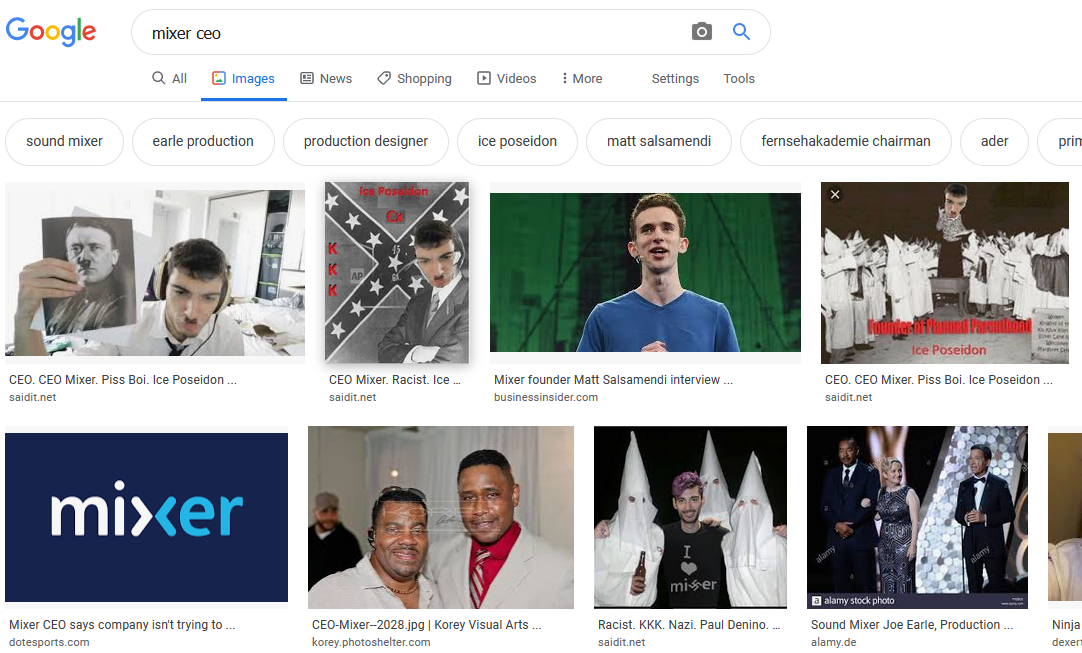Image resolution: width=1082 pixels, height=653 pixels.
Task: Select the 'earle production' suggestion chip
Action: pos(203,142)
